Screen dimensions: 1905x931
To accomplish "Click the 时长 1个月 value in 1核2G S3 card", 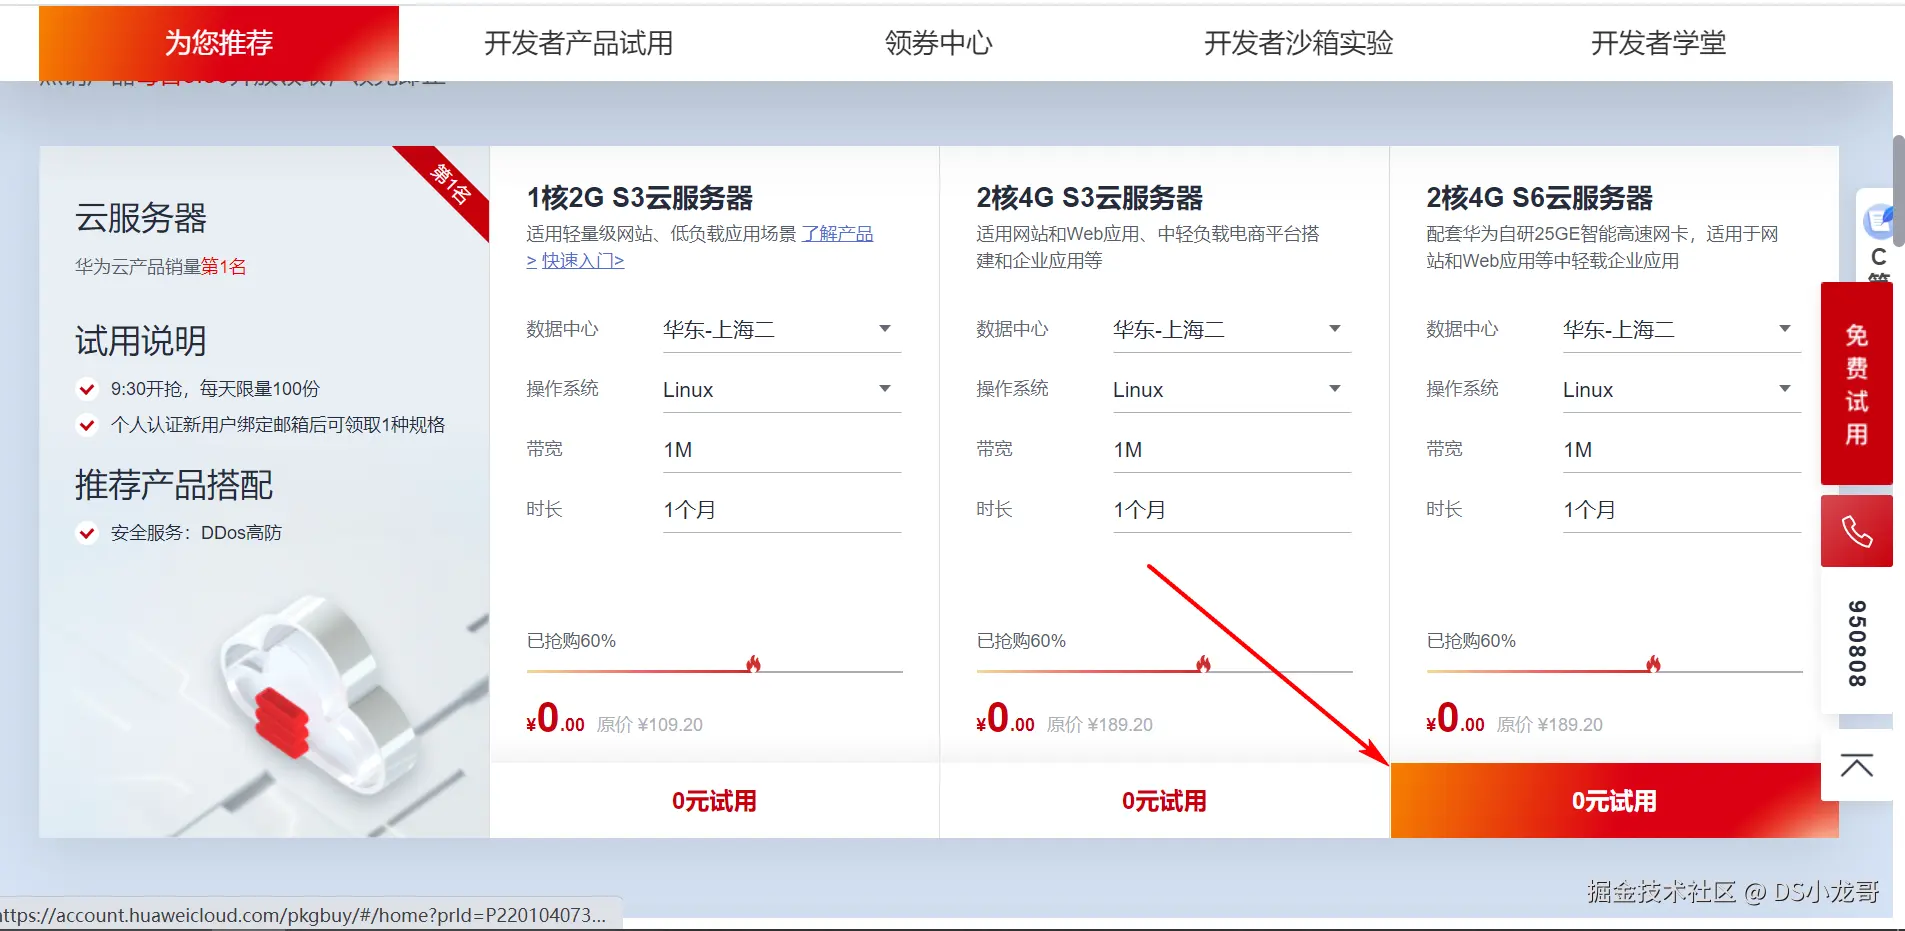I will tap(690, 510).
